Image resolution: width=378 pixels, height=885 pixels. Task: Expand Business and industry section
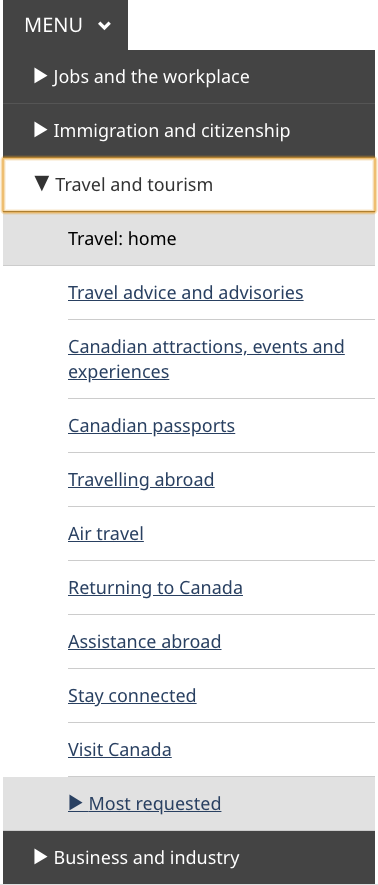pyautogui.click(x=189, y=857)
